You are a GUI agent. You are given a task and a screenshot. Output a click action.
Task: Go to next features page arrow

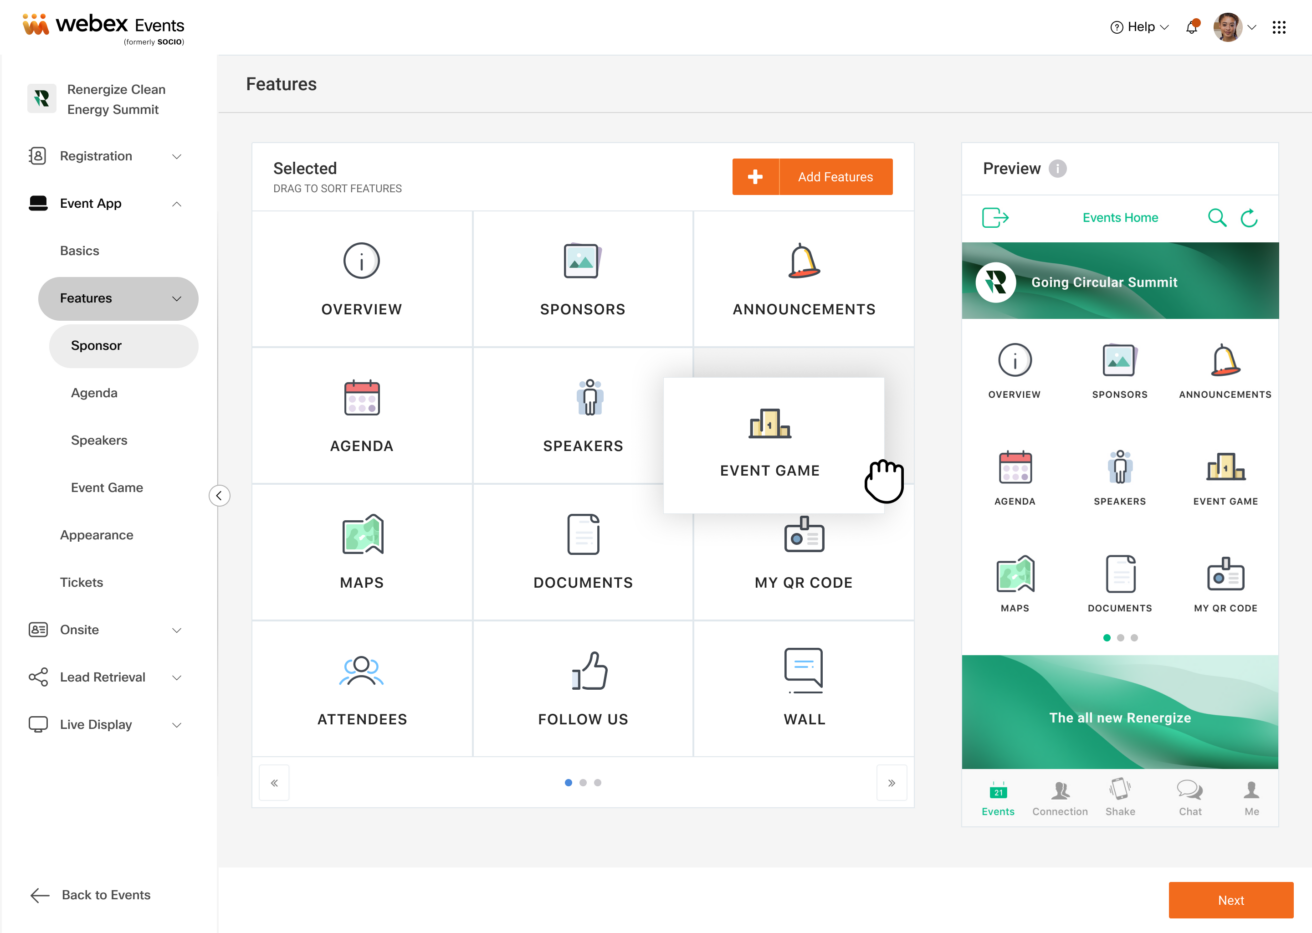tap(891, 783)
